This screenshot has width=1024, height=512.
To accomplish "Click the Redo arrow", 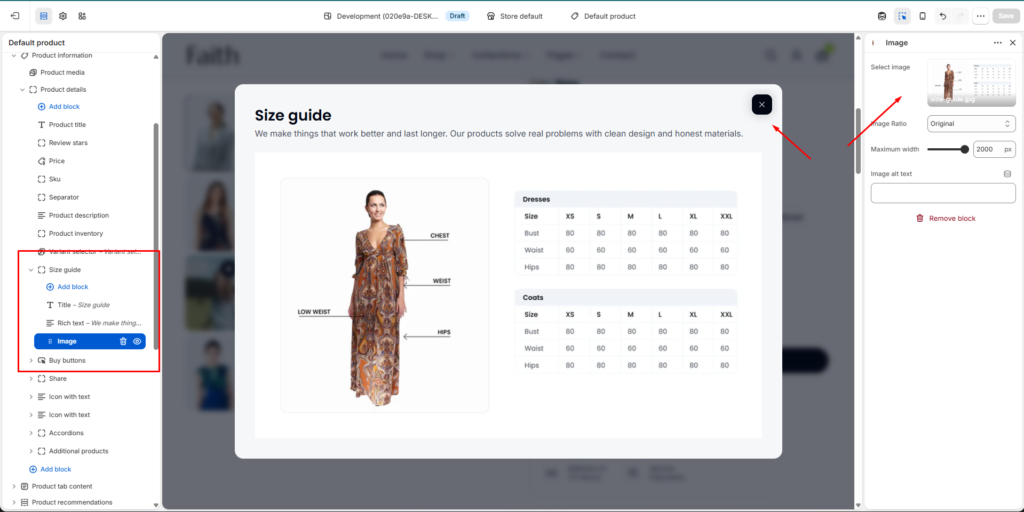I will 960,16.
